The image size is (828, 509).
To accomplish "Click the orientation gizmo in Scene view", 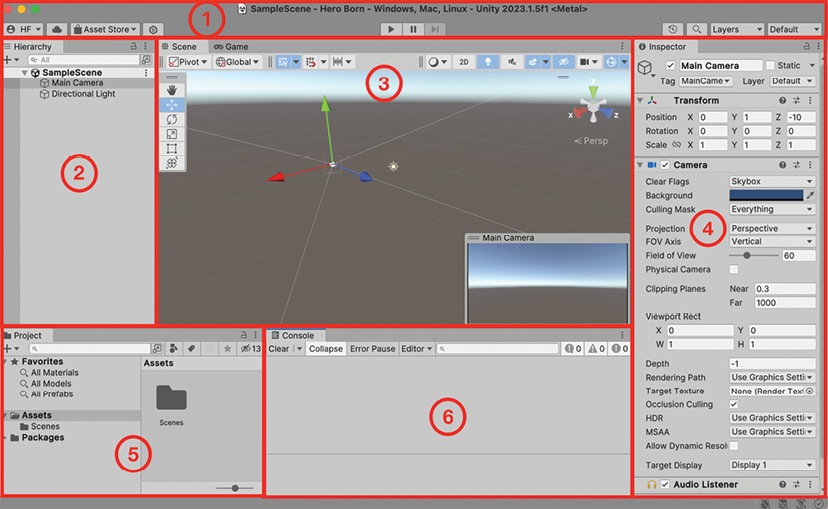I will (x=593, y=105).
